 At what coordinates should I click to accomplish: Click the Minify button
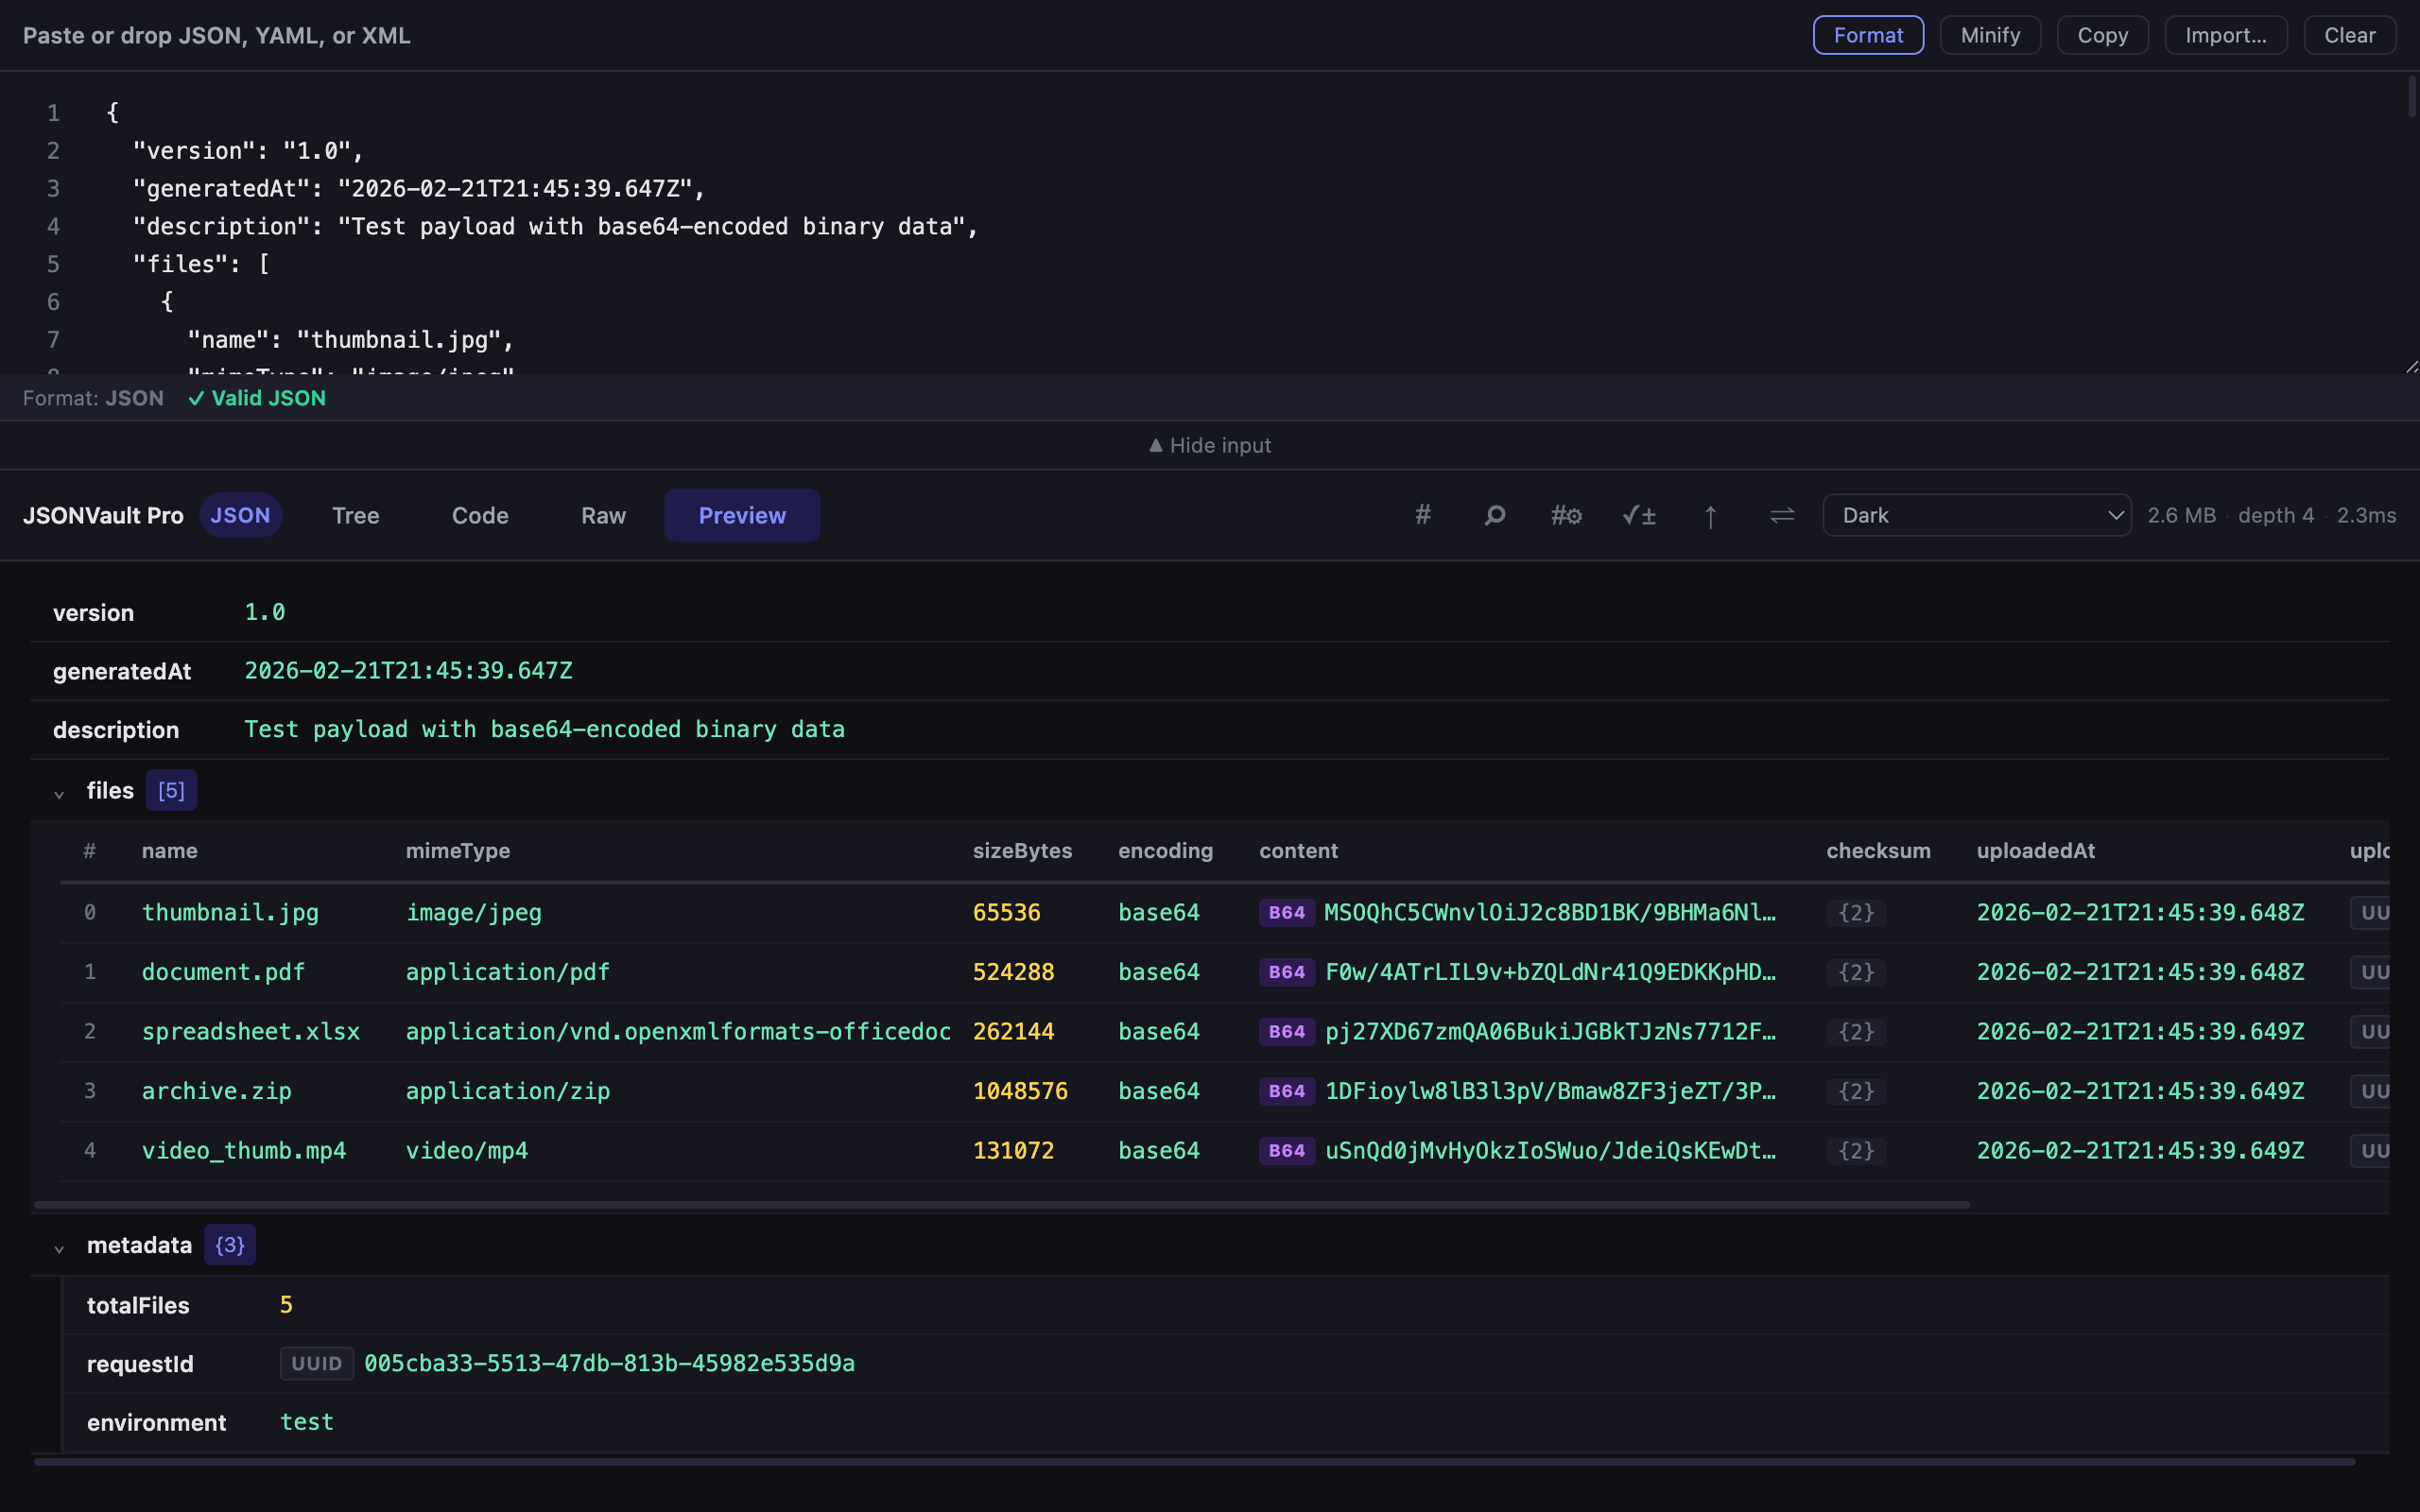(x=1989, y=35)
